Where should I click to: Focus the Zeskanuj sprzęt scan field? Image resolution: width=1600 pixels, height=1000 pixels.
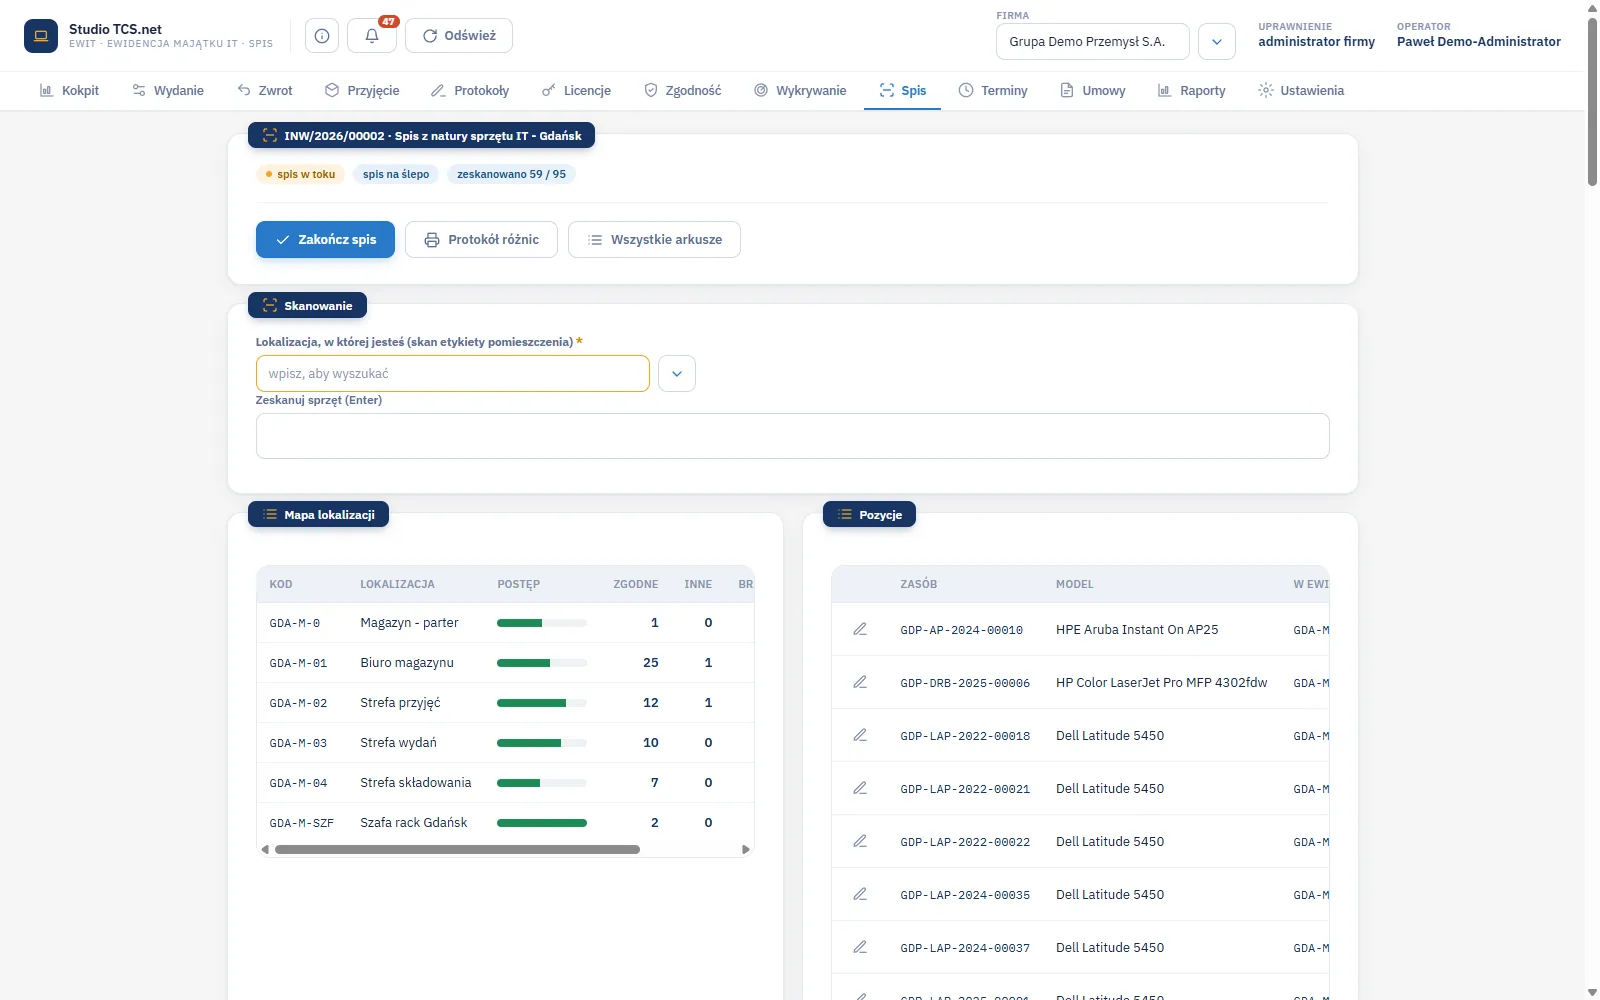point(793,436)
